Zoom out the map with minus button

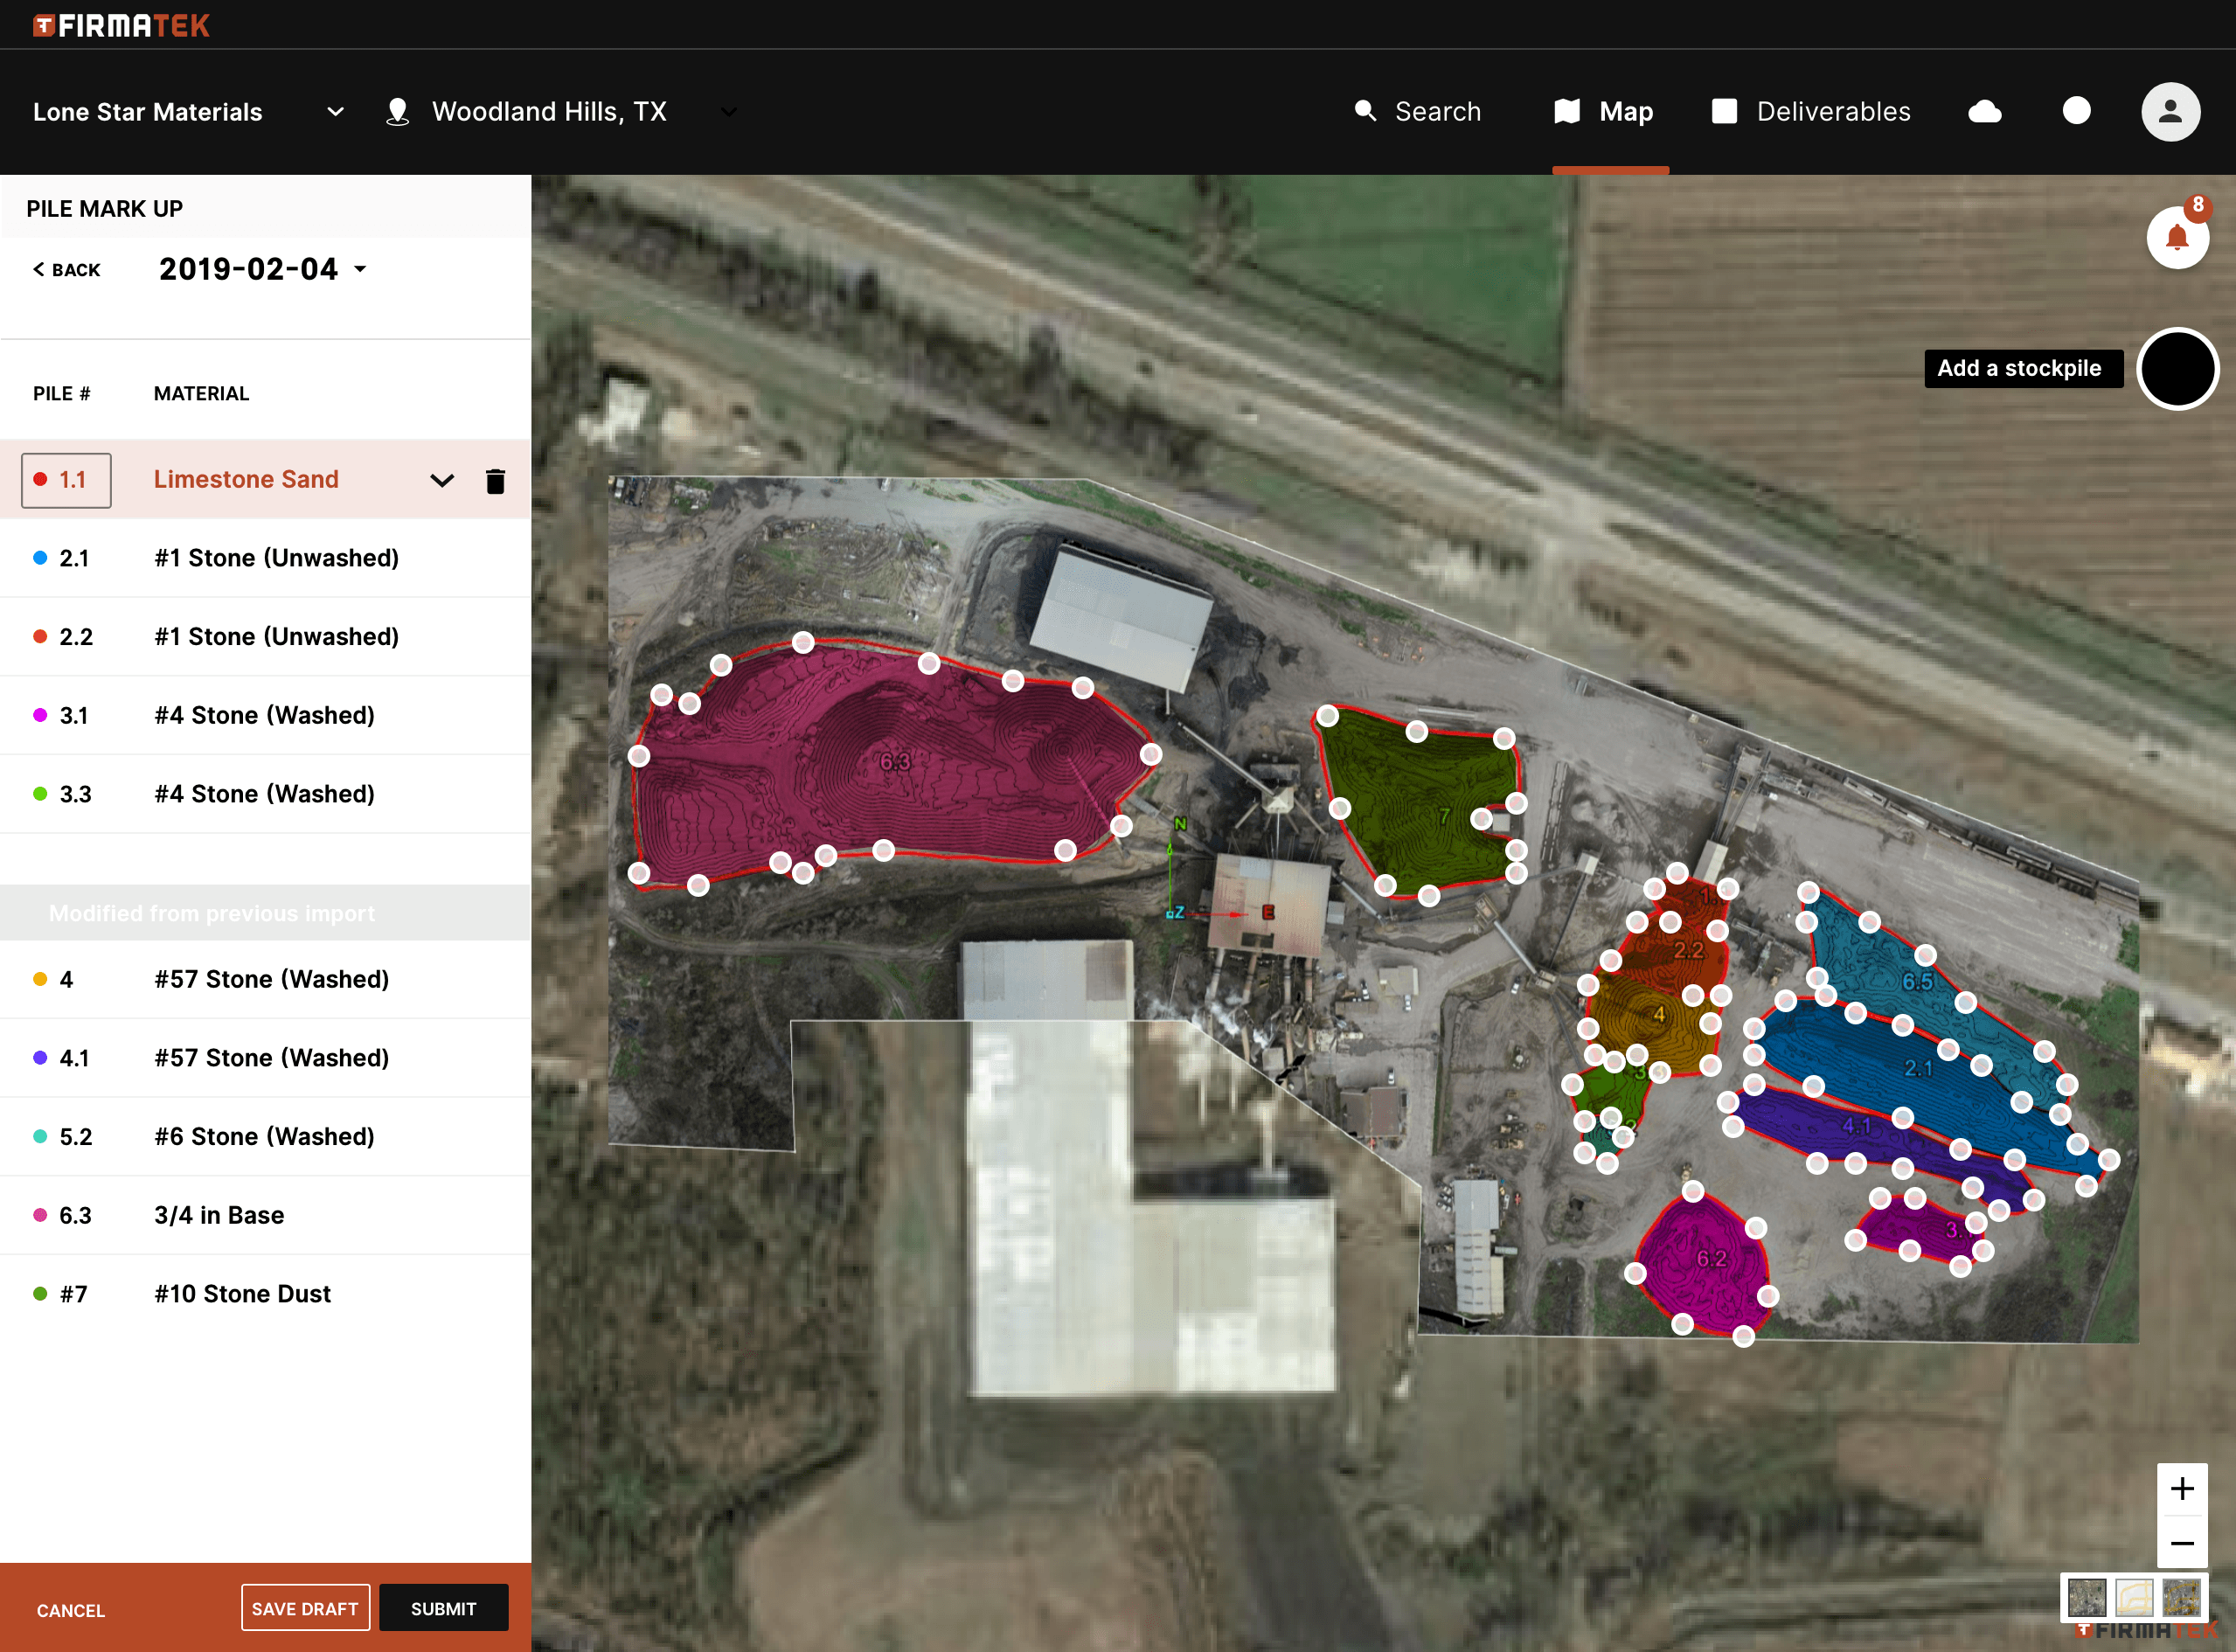pos(2181,1543)
